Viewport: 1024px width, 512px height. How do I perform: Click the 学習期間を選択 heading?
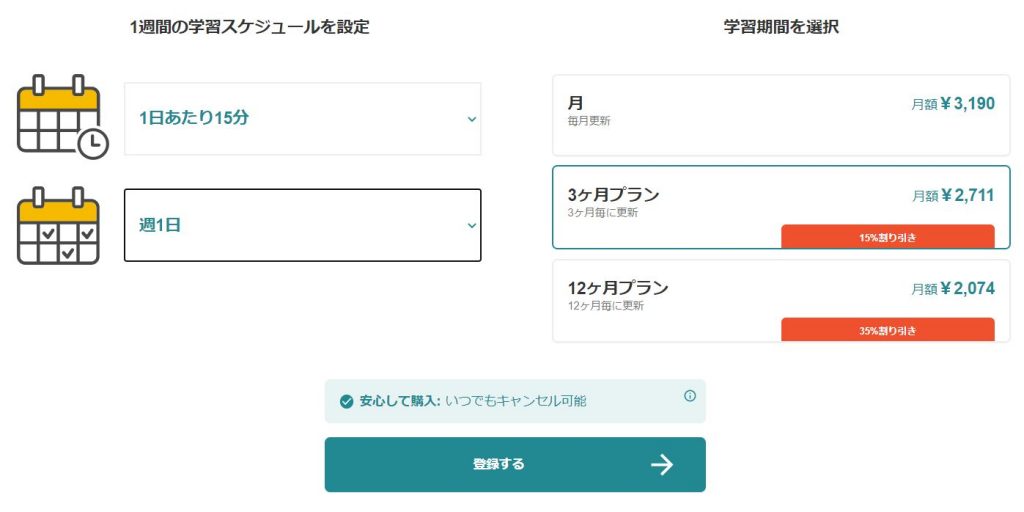(781, 27)
